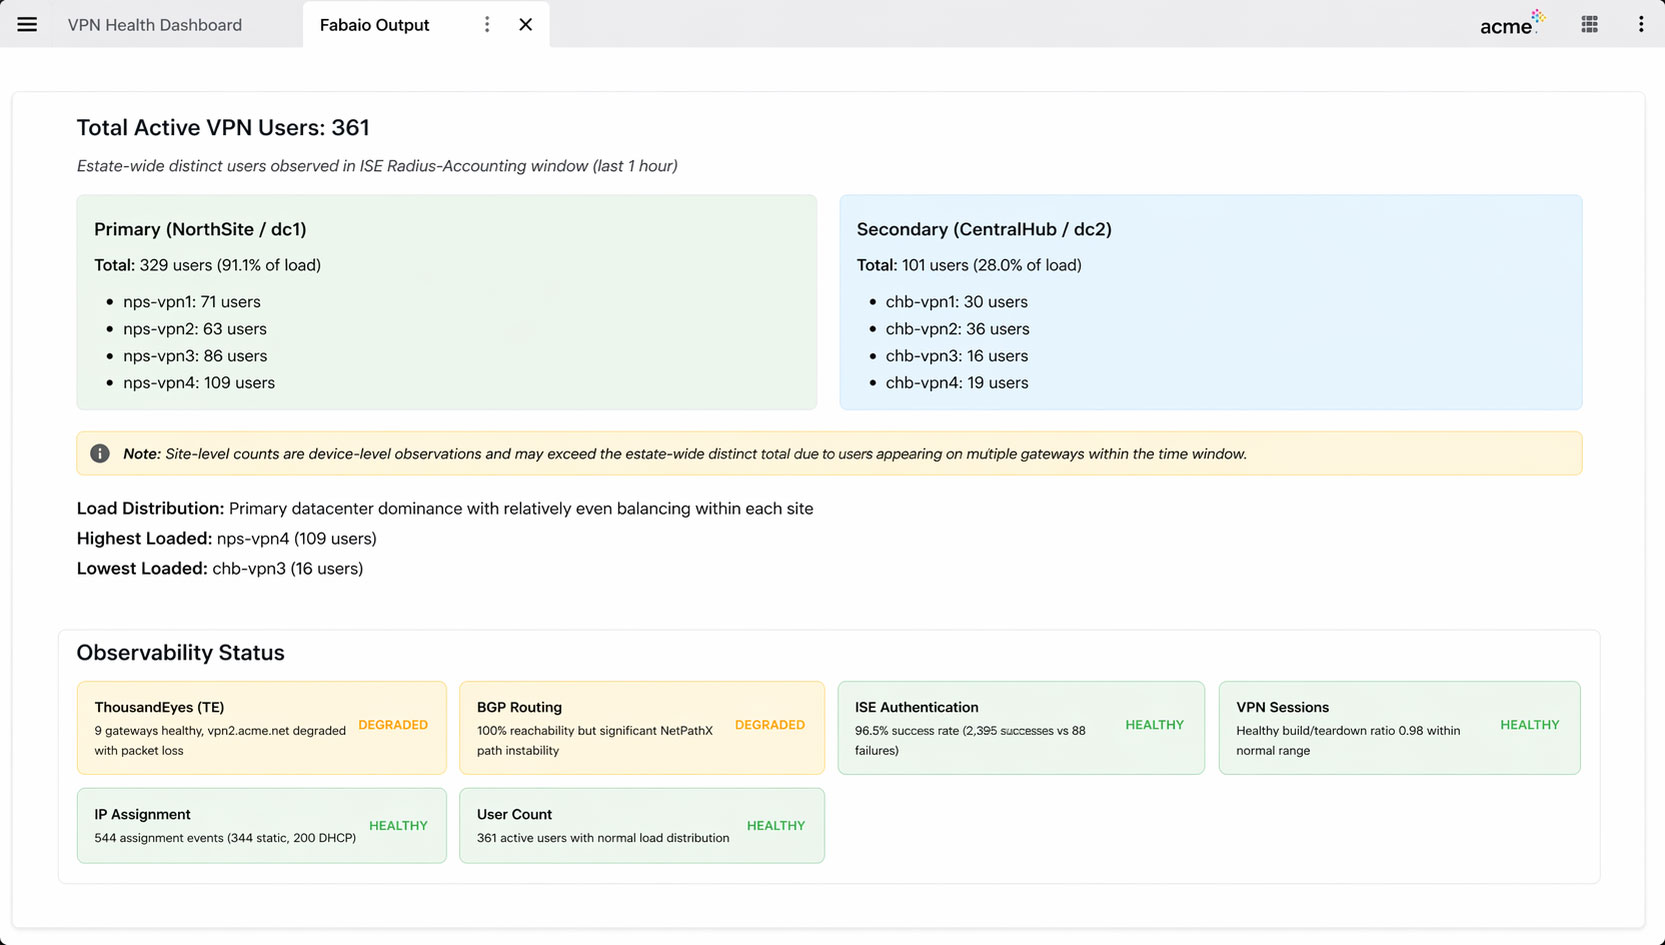Click the DEGRADED badge on BGP Routing
This screenshot has width=1665, height=945.
click(x=769, y=725)
